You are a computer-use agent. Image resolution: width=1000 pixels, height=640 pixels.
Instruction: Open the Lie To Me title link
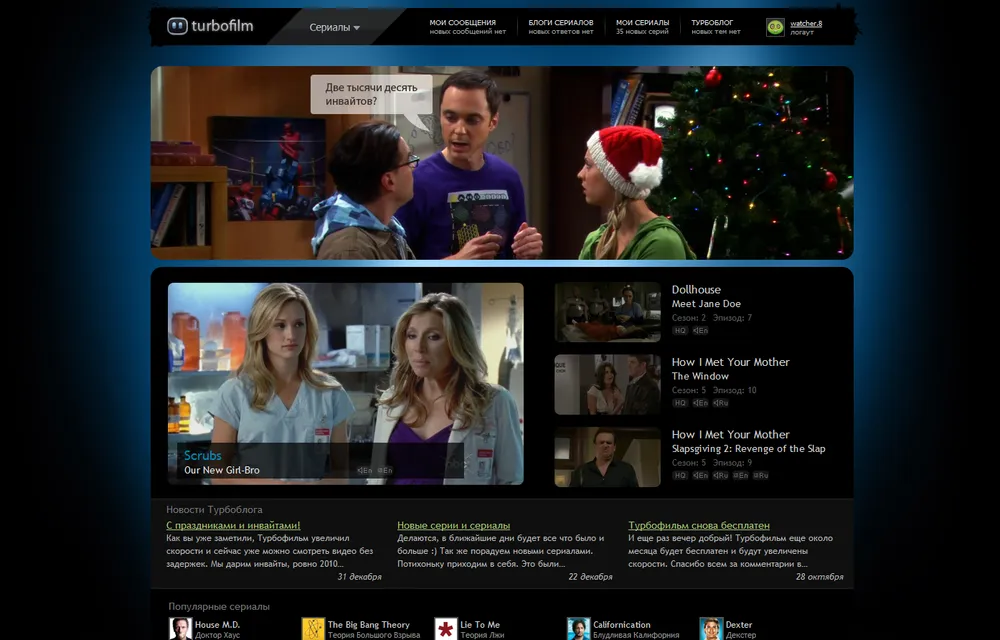pyautogui.click(x=480, y=625)
